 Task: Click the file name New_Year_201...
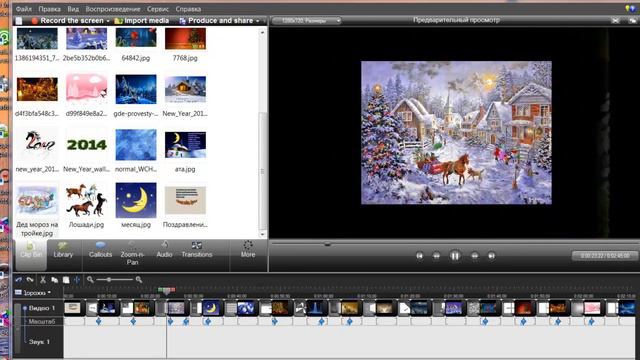[x=185, y=113]
